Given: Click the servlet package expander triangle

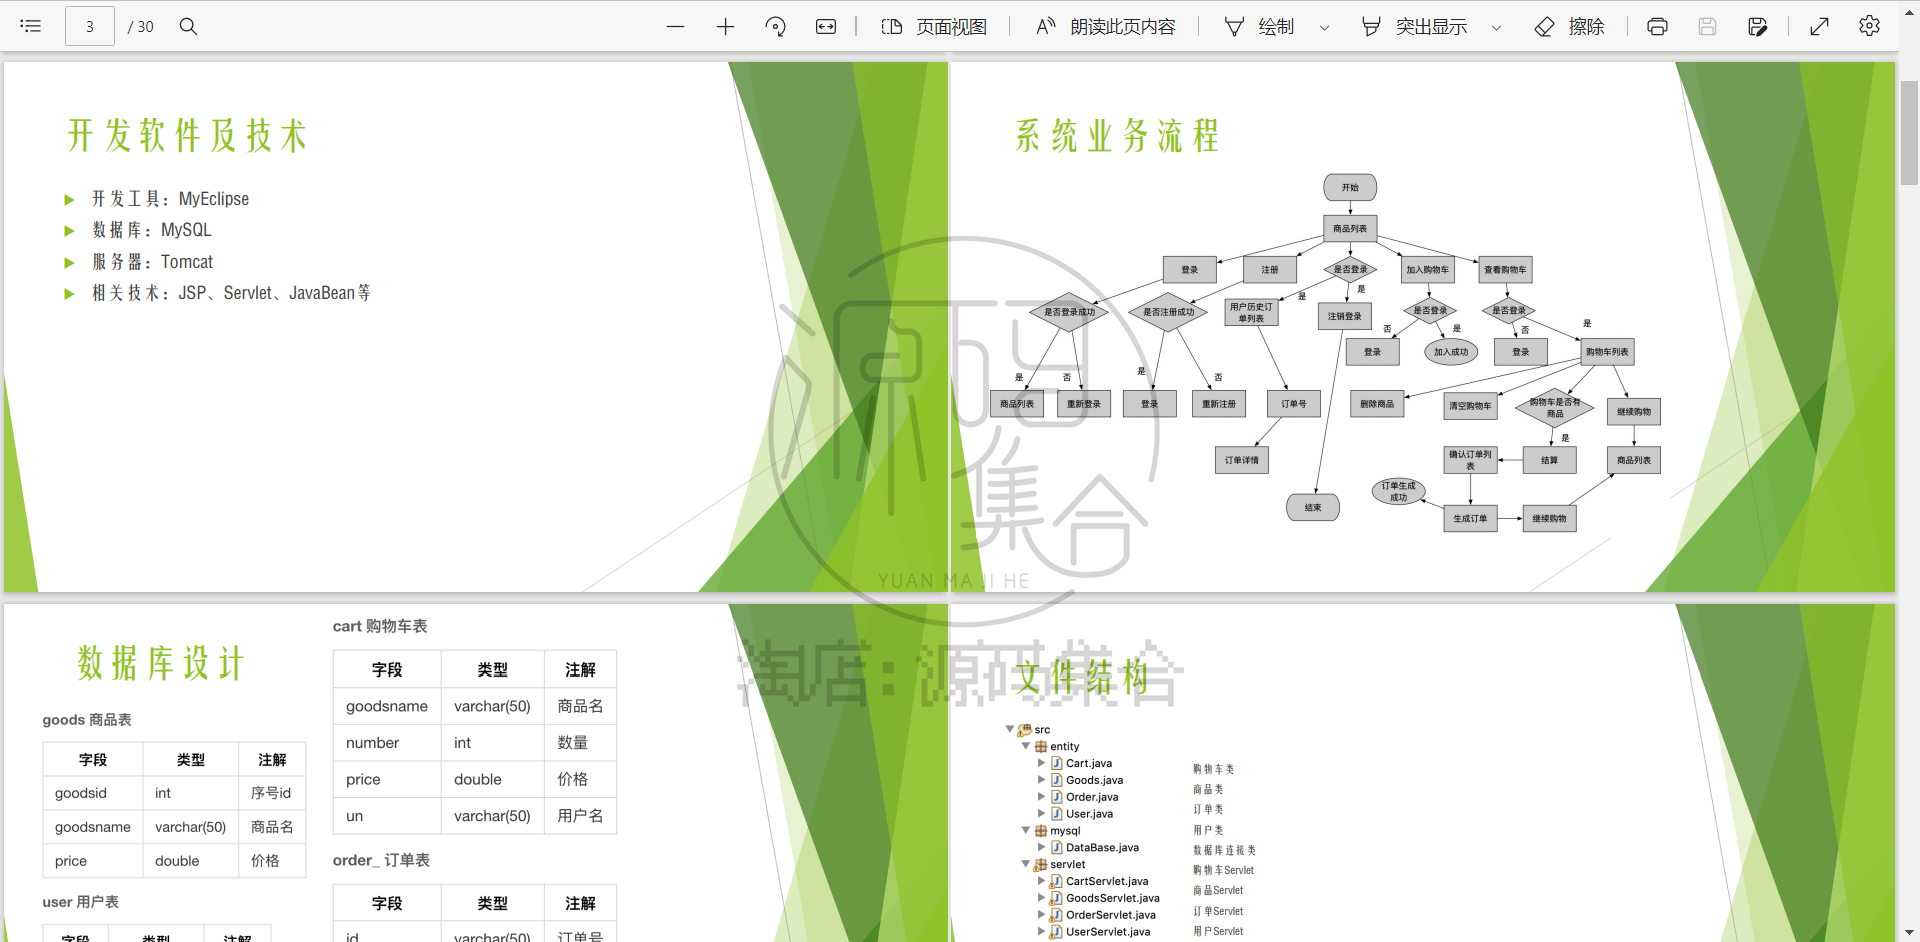Looking at the screenshot, I should coord(1026,864).
